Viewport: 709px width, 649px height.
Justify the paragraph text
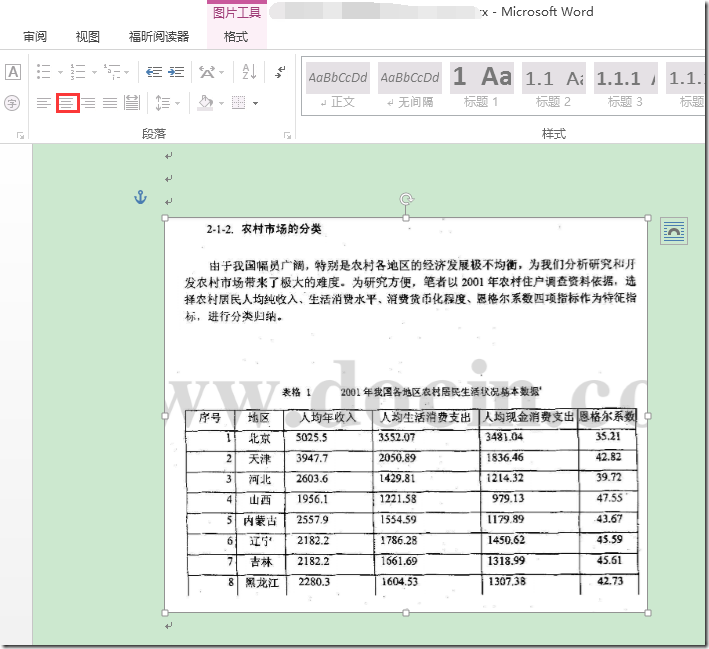tap(110, 103)
